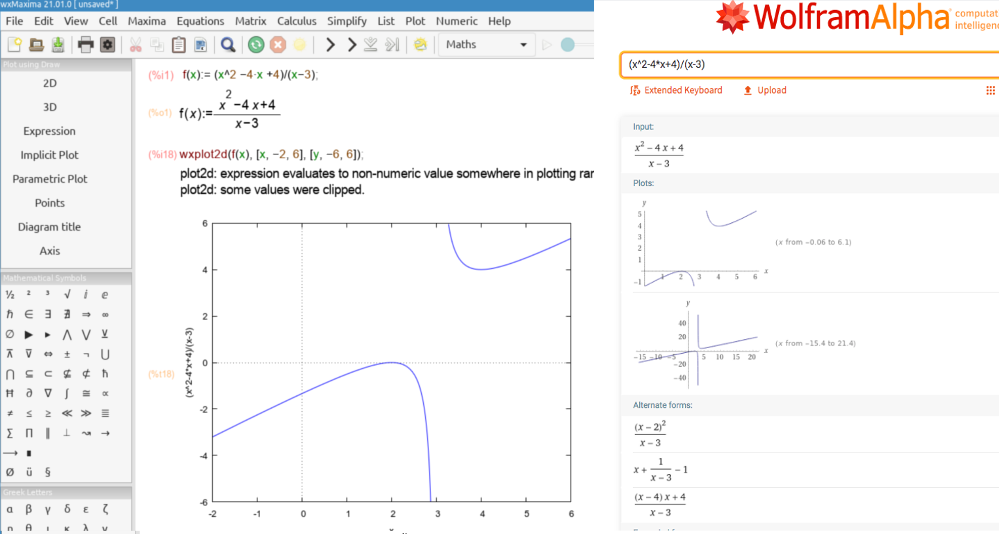This screenshot has width=999, height=534.
Task: Open the Cell menu
Action: (x=108, y=21)
